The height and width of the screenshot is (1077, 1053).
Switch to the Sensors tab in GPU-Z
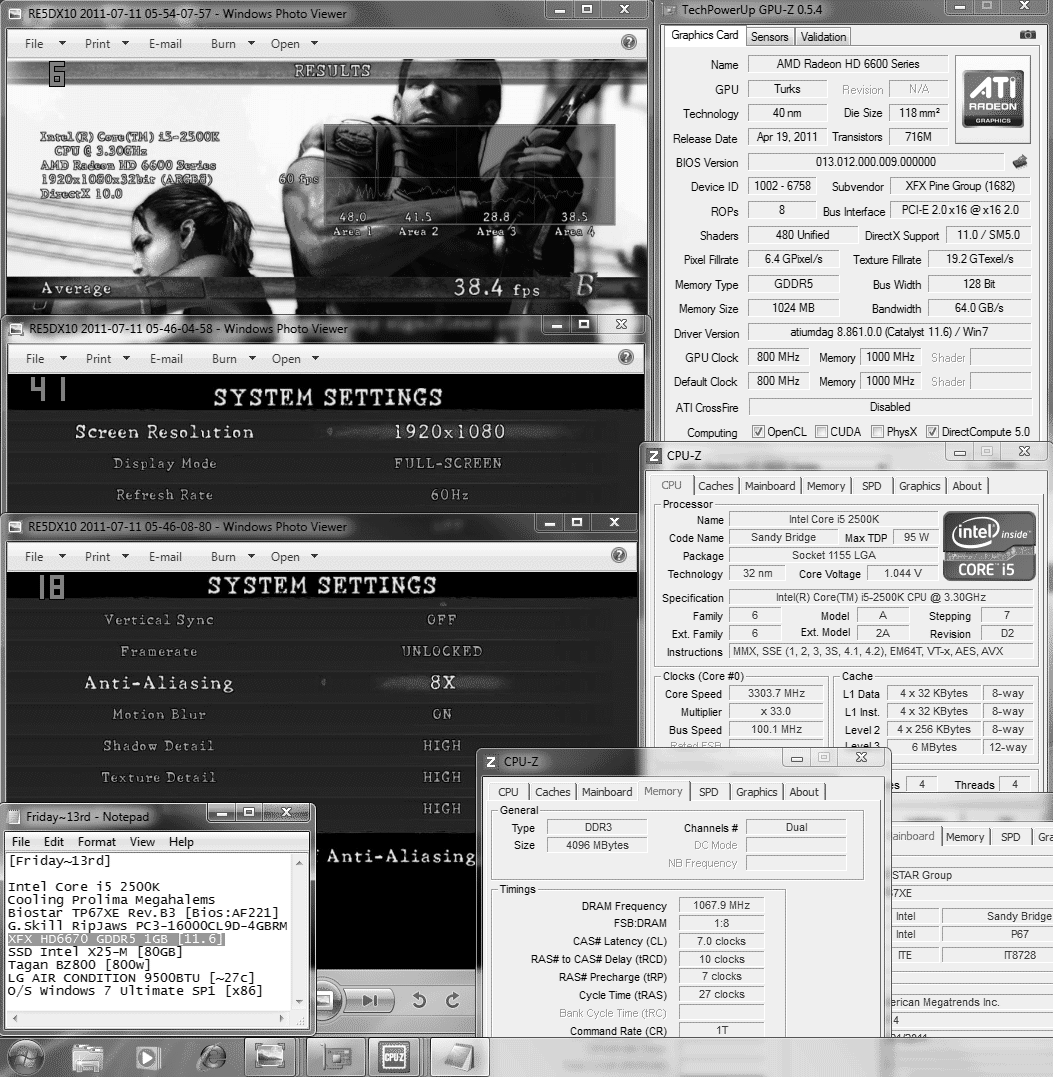[x=769, y=36]
